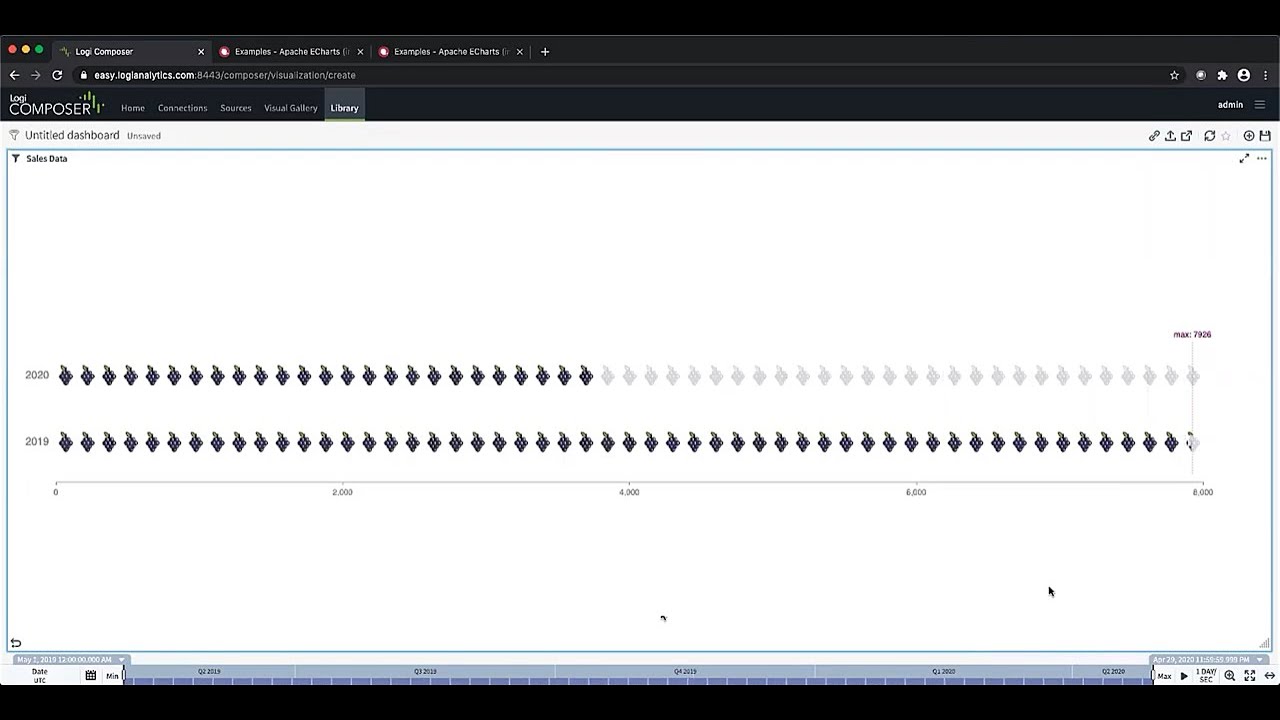The image size is (1280, 720).
Task: Go to the Home nav item
Action: coord(133,108)
